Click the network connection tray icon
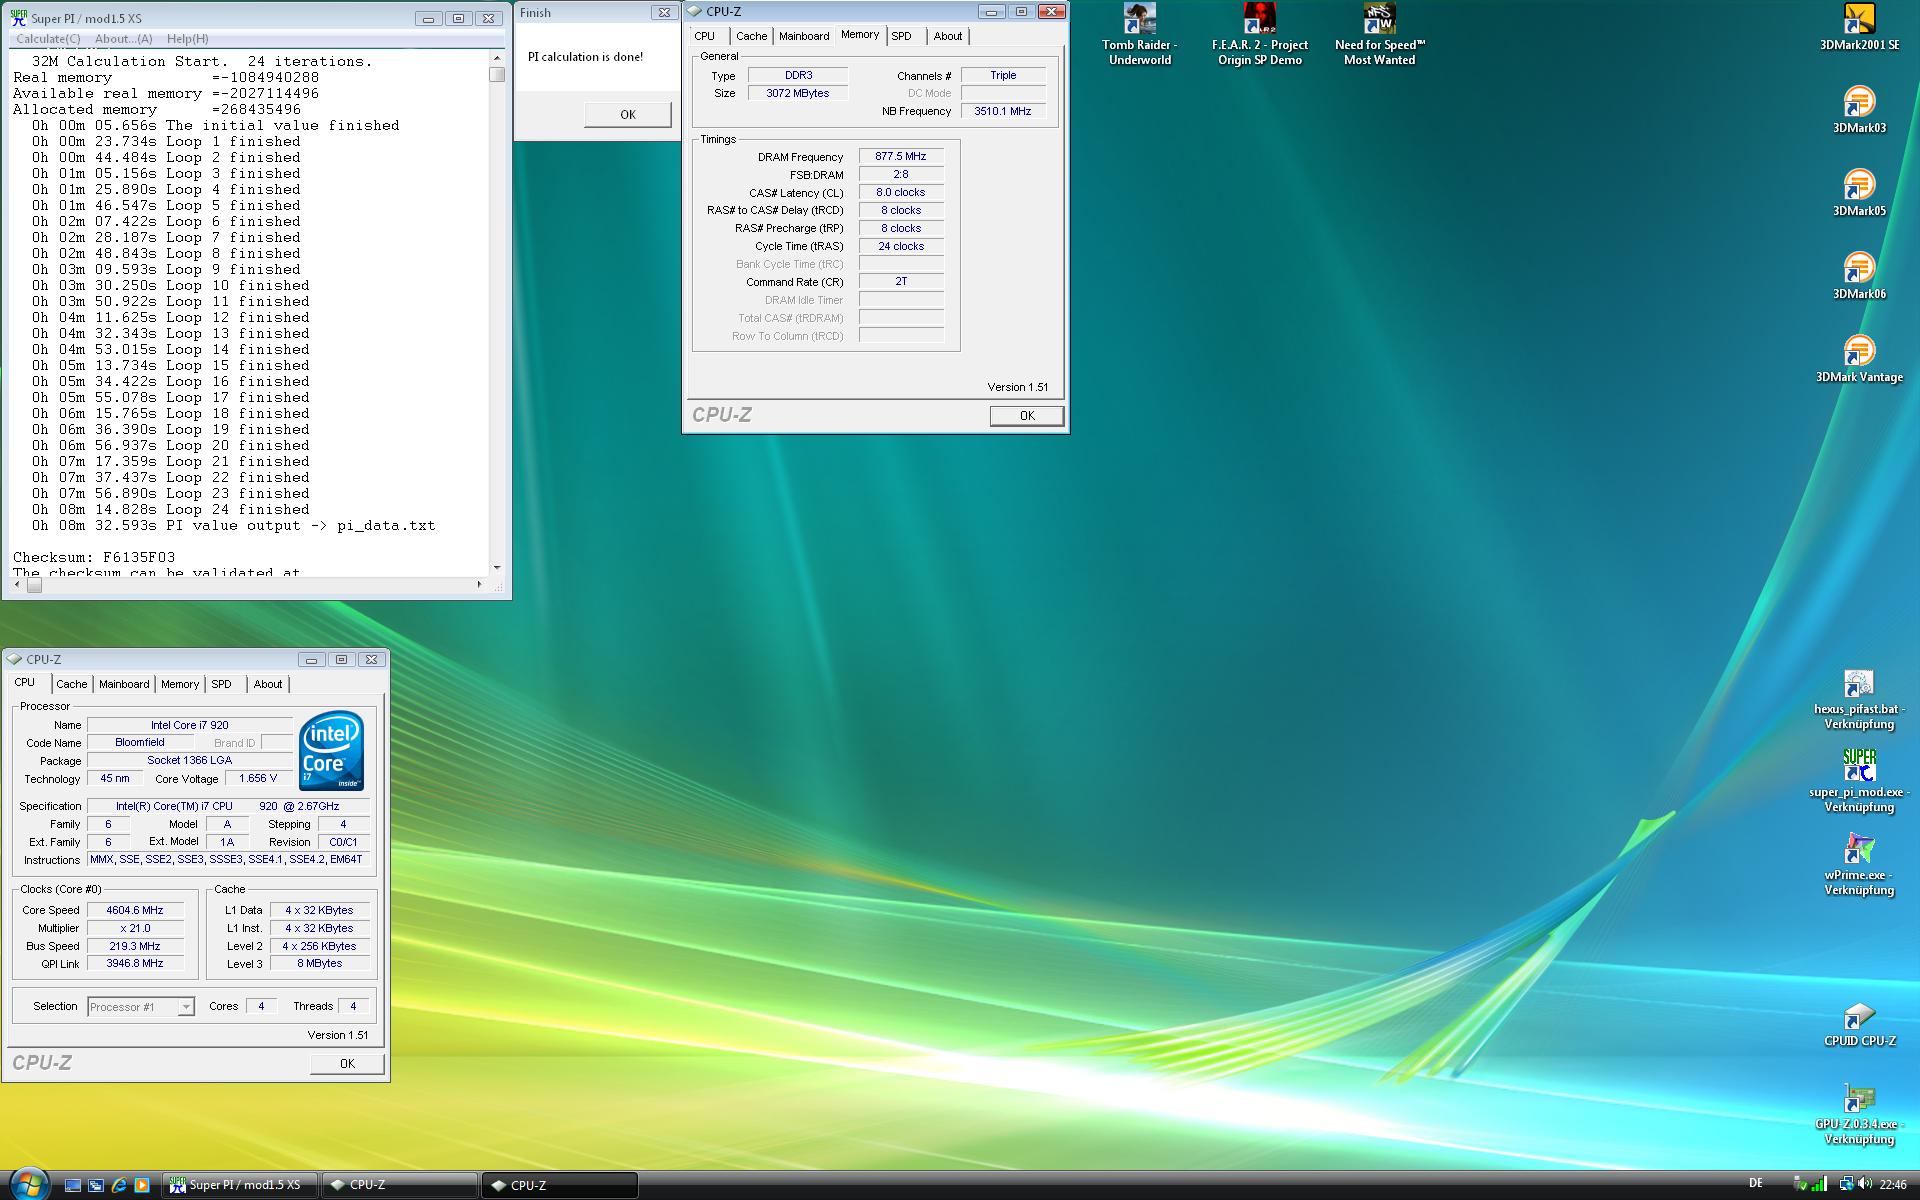The image size is (1920, 1200). point(1846,1184)
